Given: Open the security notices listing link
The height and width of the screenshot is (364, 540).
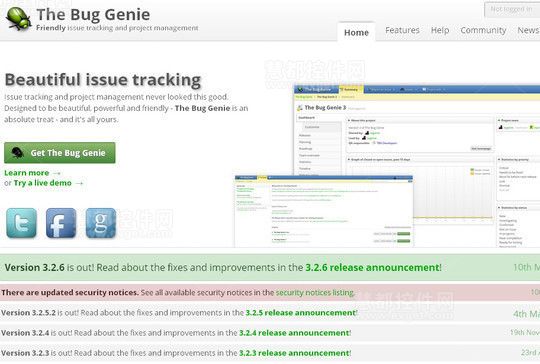Looking at the screenshot, I should tap(315, 293).
